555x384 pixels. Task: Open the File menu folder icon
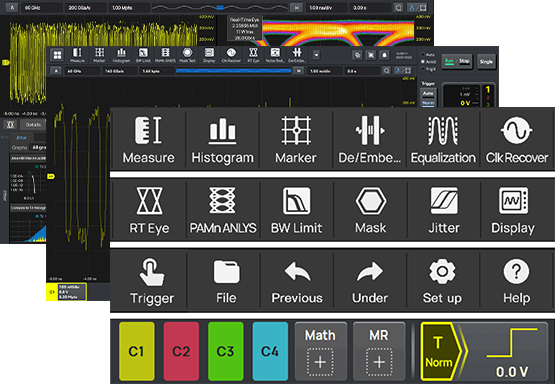click(x=226, y=280)
